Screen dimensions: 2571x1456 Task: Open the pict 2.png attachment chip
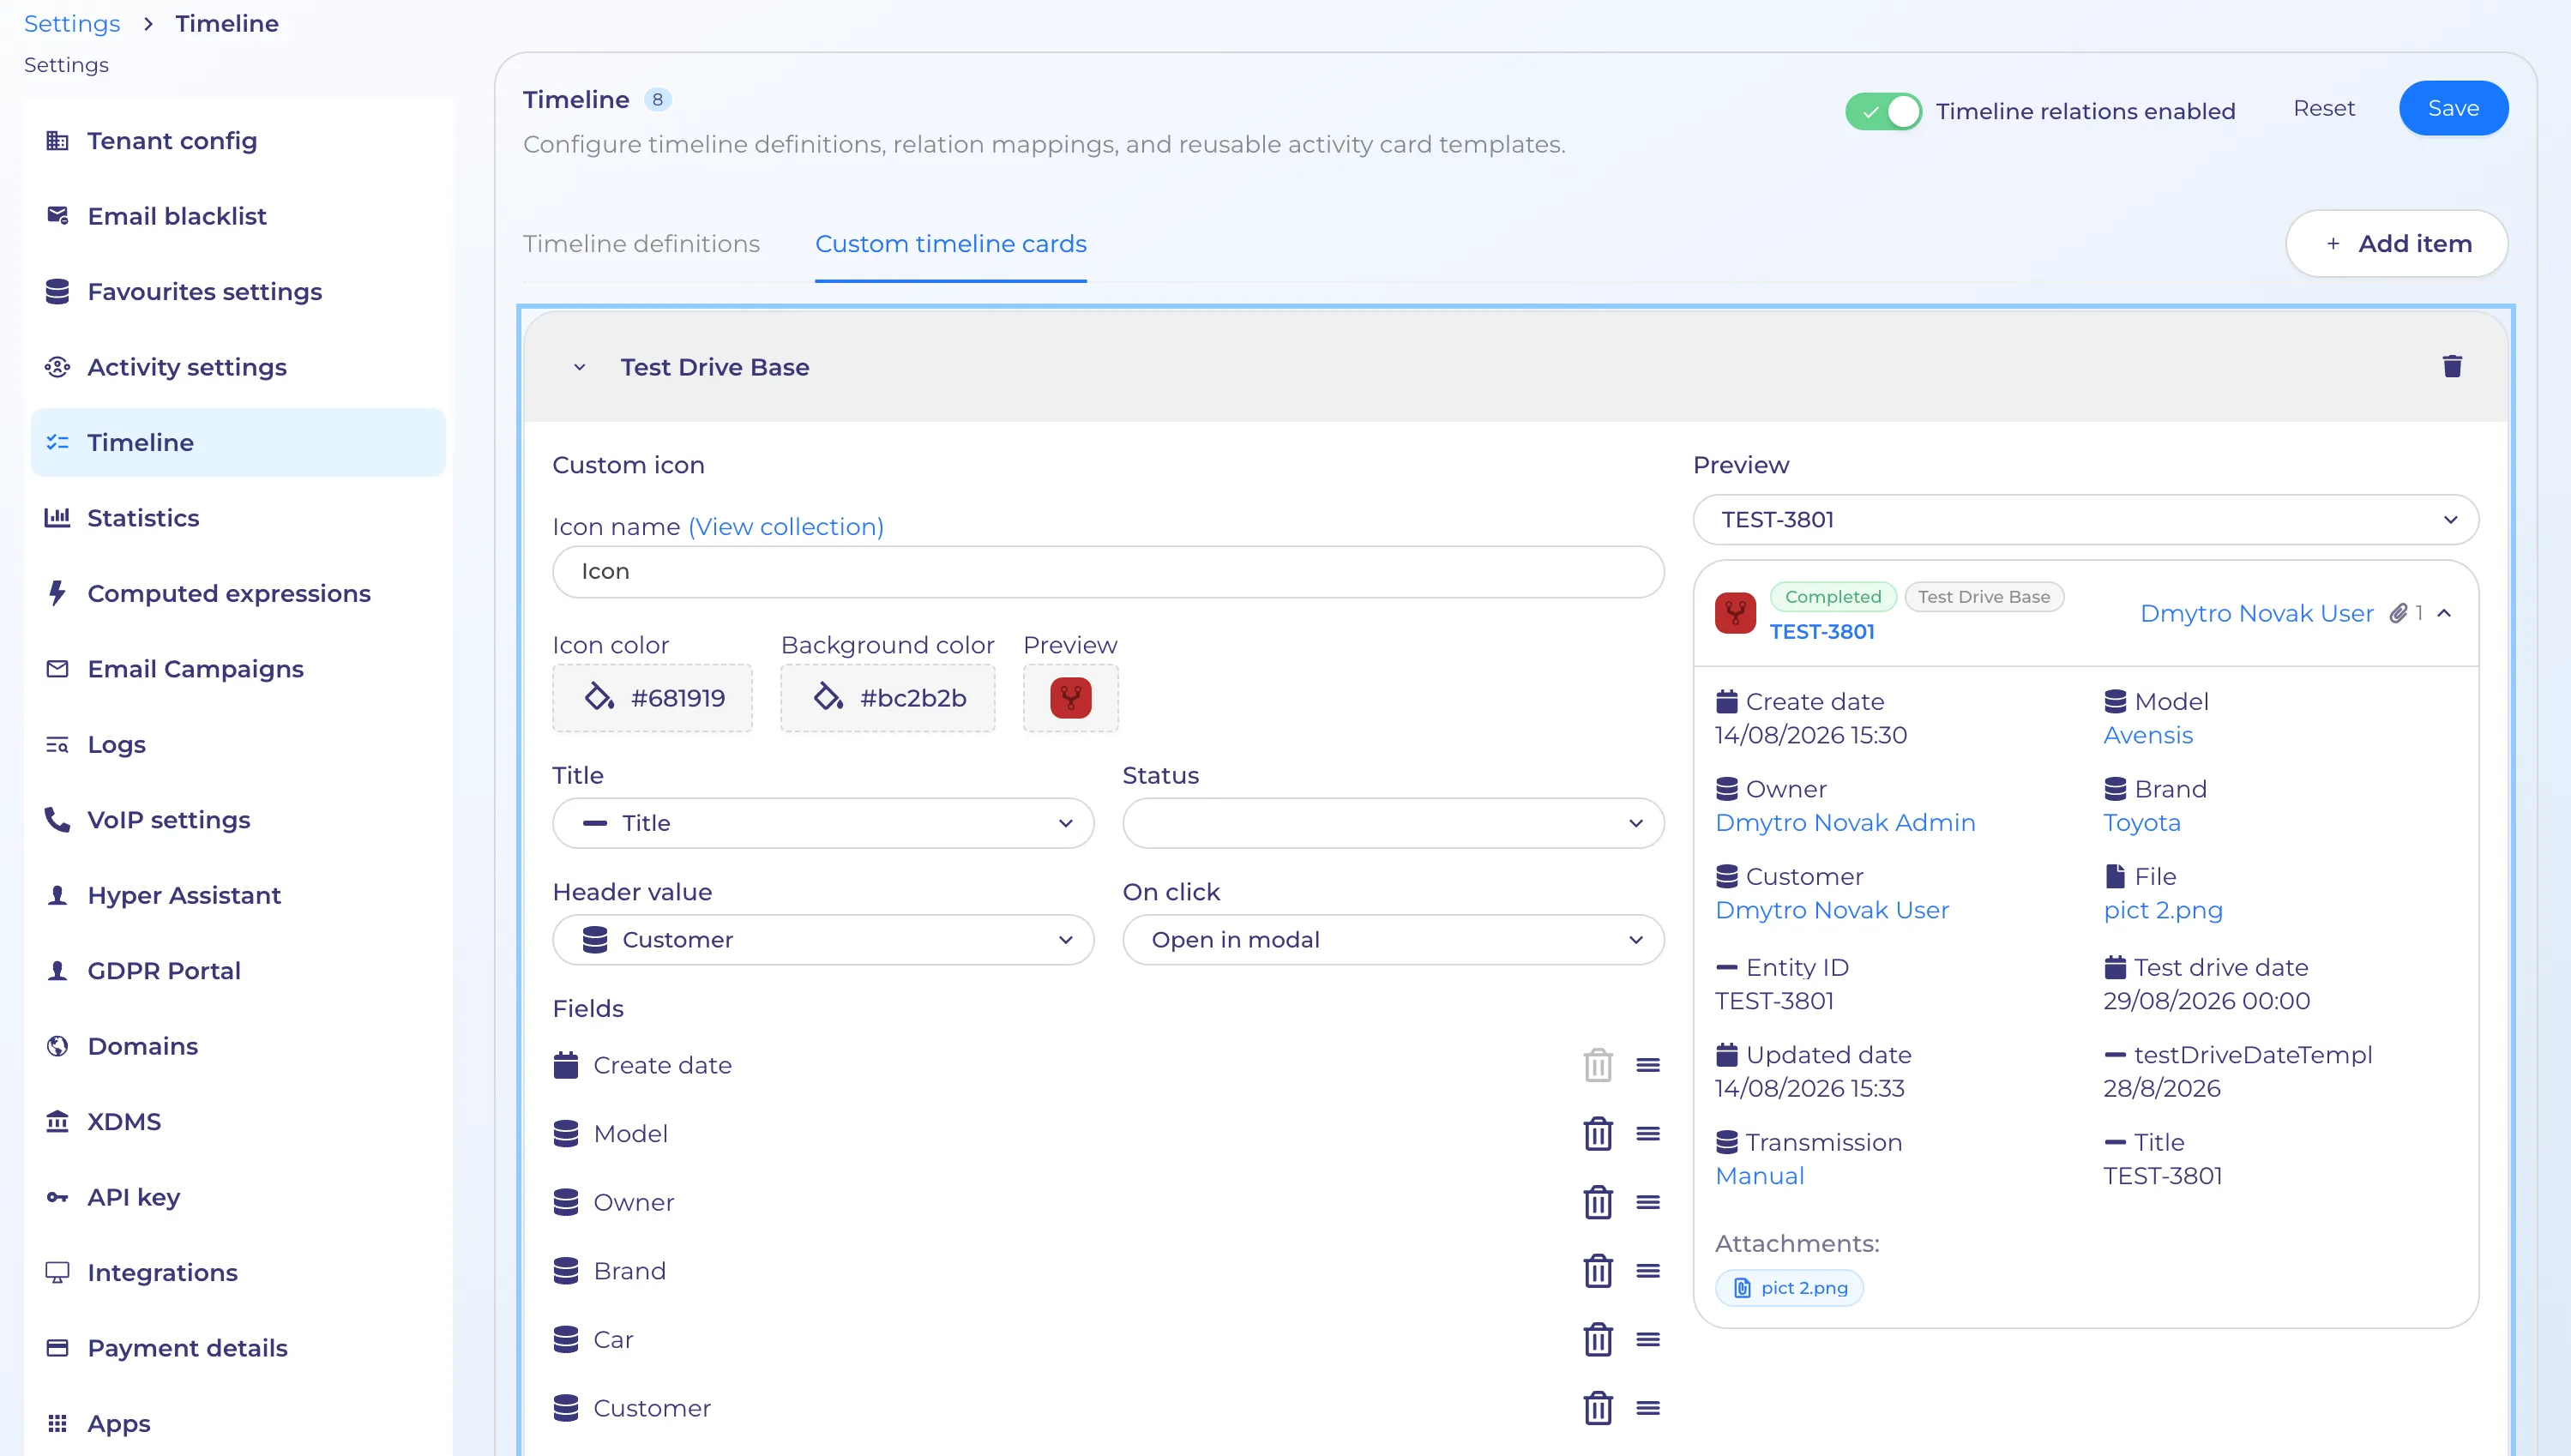[x=1789, y=1288]
